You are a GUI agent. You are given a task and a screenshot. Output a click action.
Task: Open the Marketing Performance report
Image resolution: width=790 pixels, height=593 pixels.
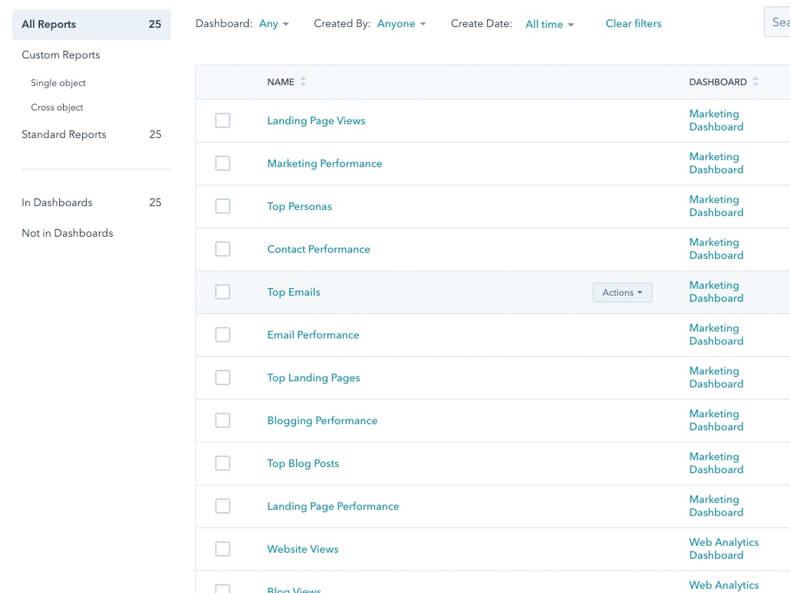324,164
